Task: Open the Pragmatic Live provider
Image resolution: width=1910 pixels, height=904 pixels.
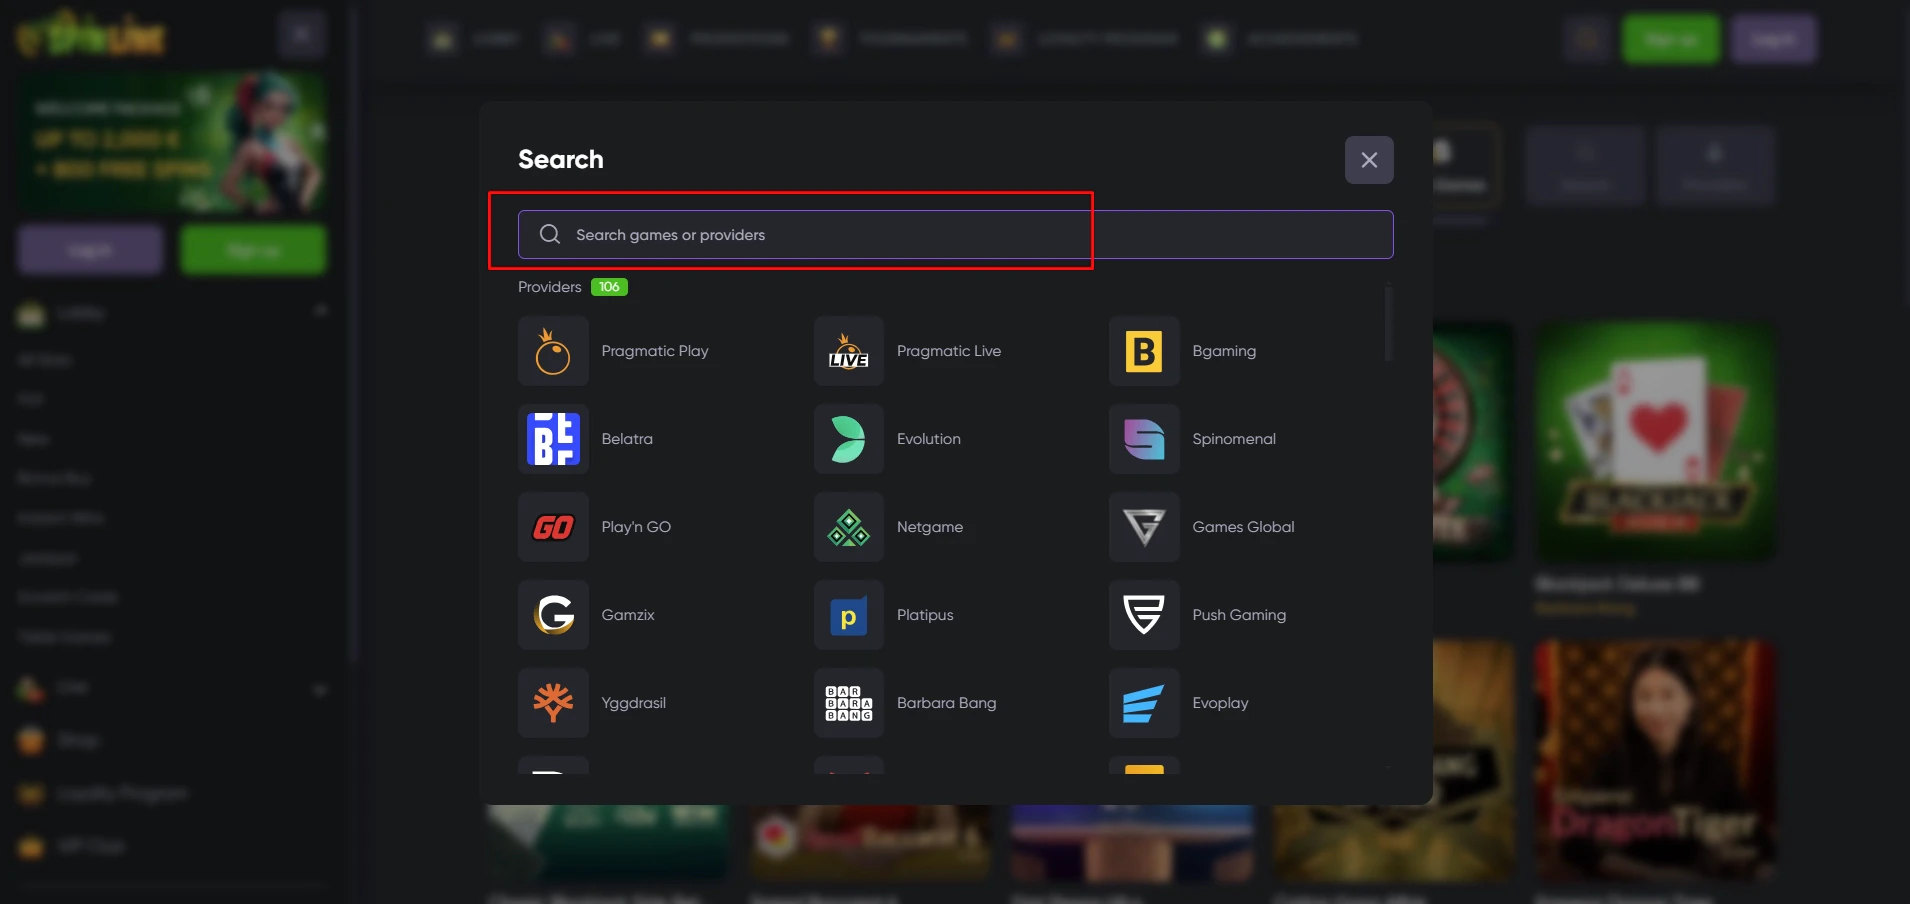Action: point(908,351)
